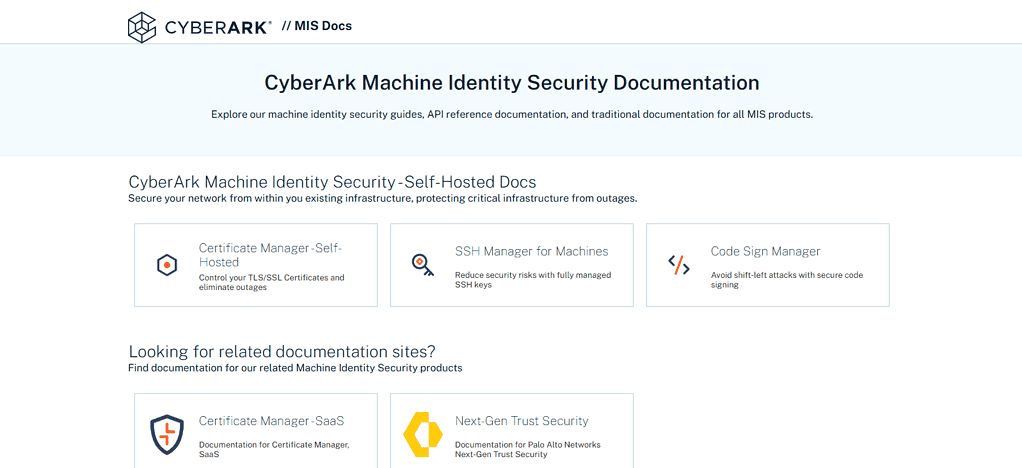Click the CyberArk cube logo icon
Viewport: 1022px width, 468px height.
[x=141, y=27]
